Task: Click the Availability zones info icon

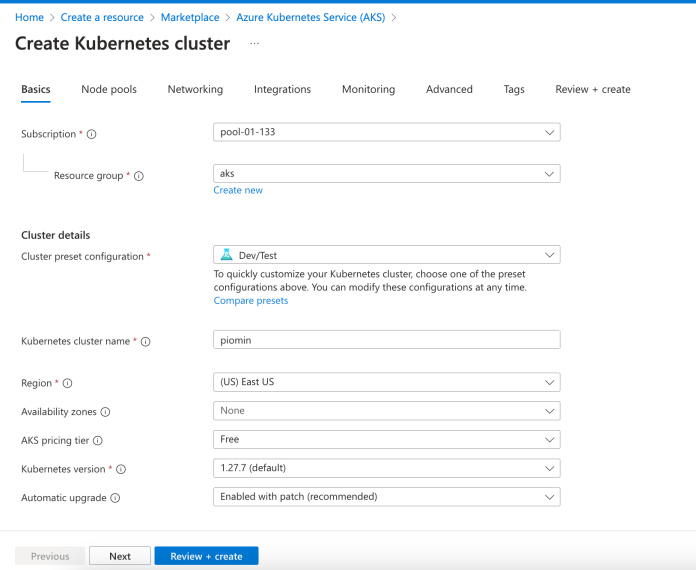Action: pyautogui.click(x=105, y=412)
